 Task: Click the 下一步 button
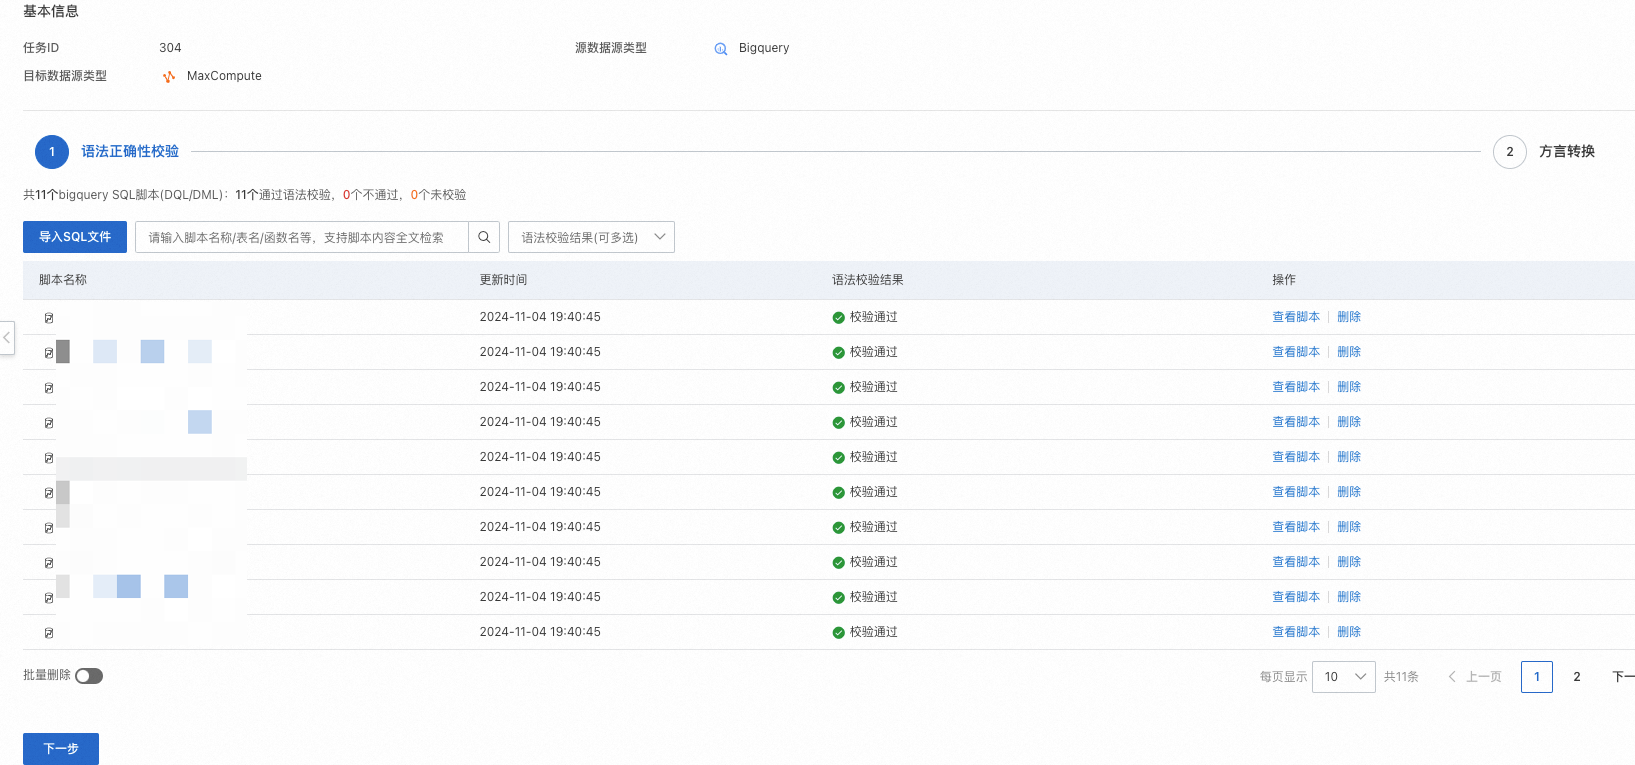[x=61, y=748]
